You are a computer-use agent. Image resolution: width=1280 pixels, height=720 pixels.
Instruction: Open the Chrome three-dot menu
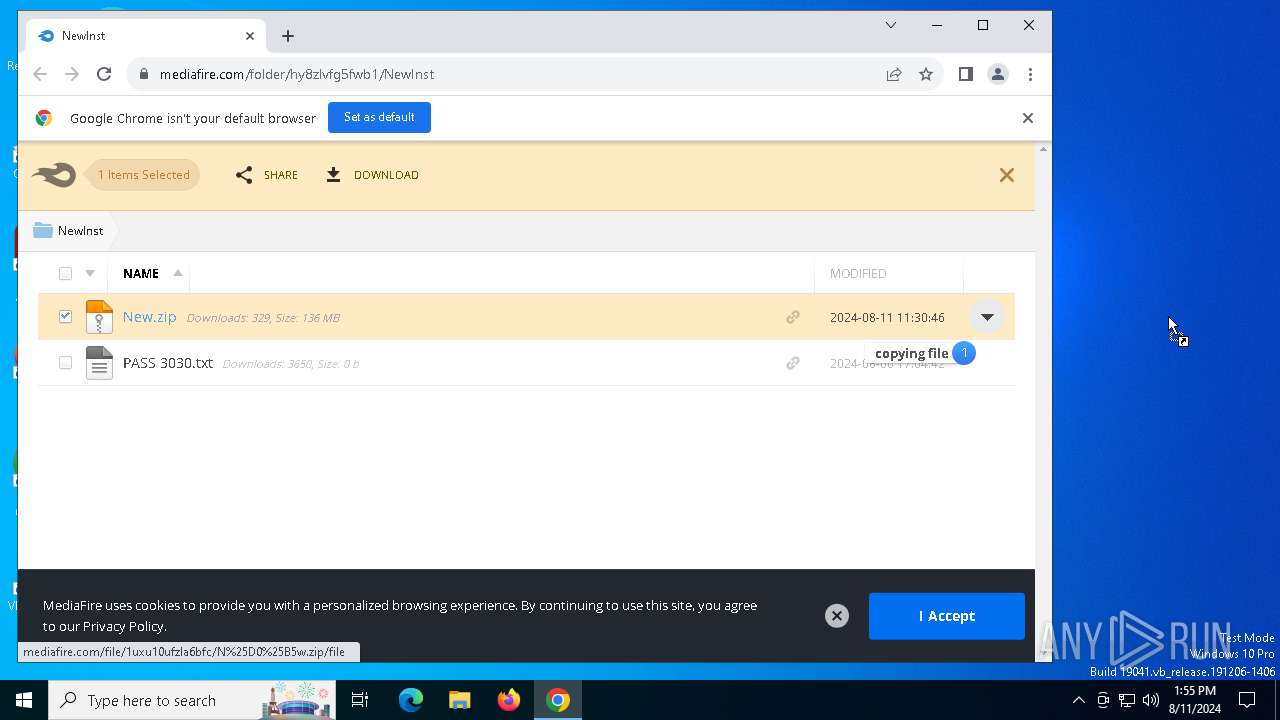pyautogui.click(x=1030, y=74)
